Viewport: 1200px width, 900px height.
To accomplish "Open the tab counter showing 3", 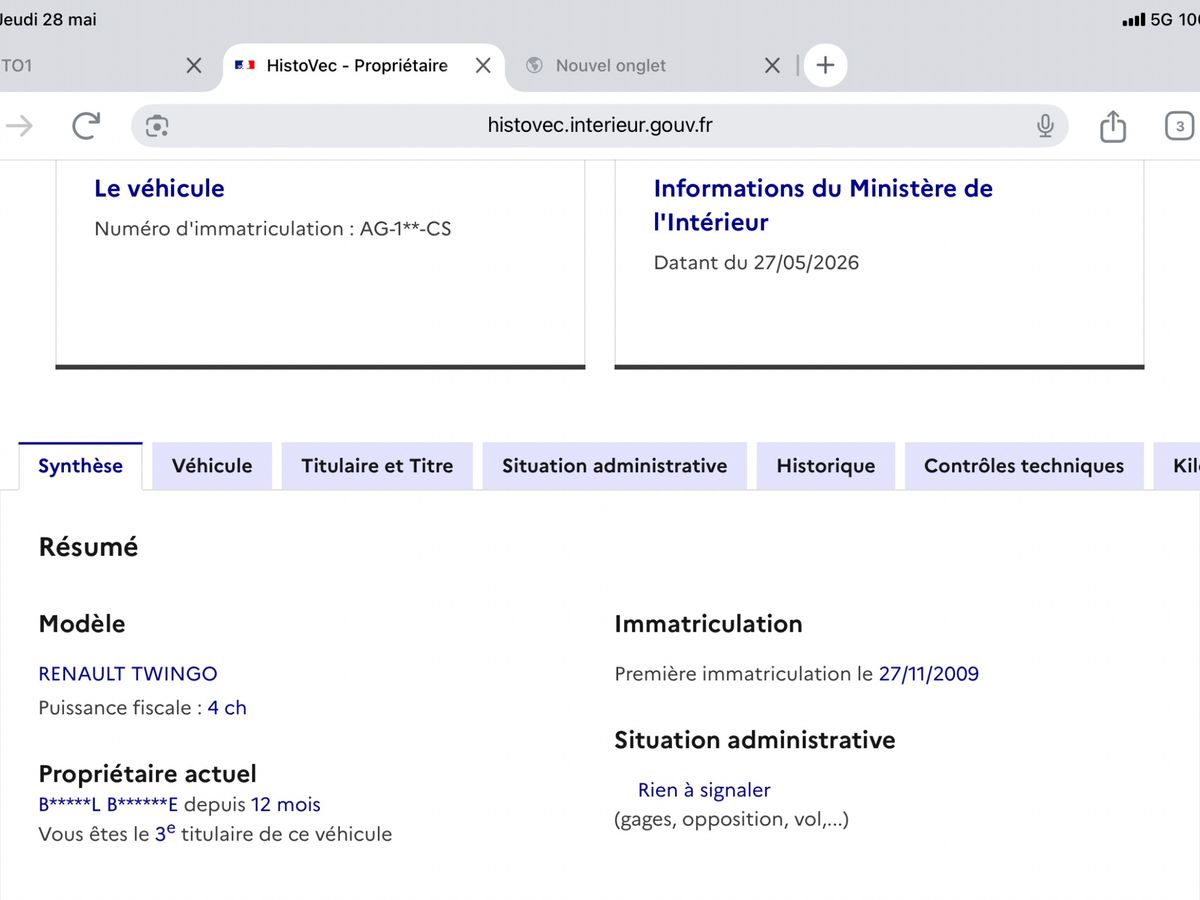I will point(1180,126).
